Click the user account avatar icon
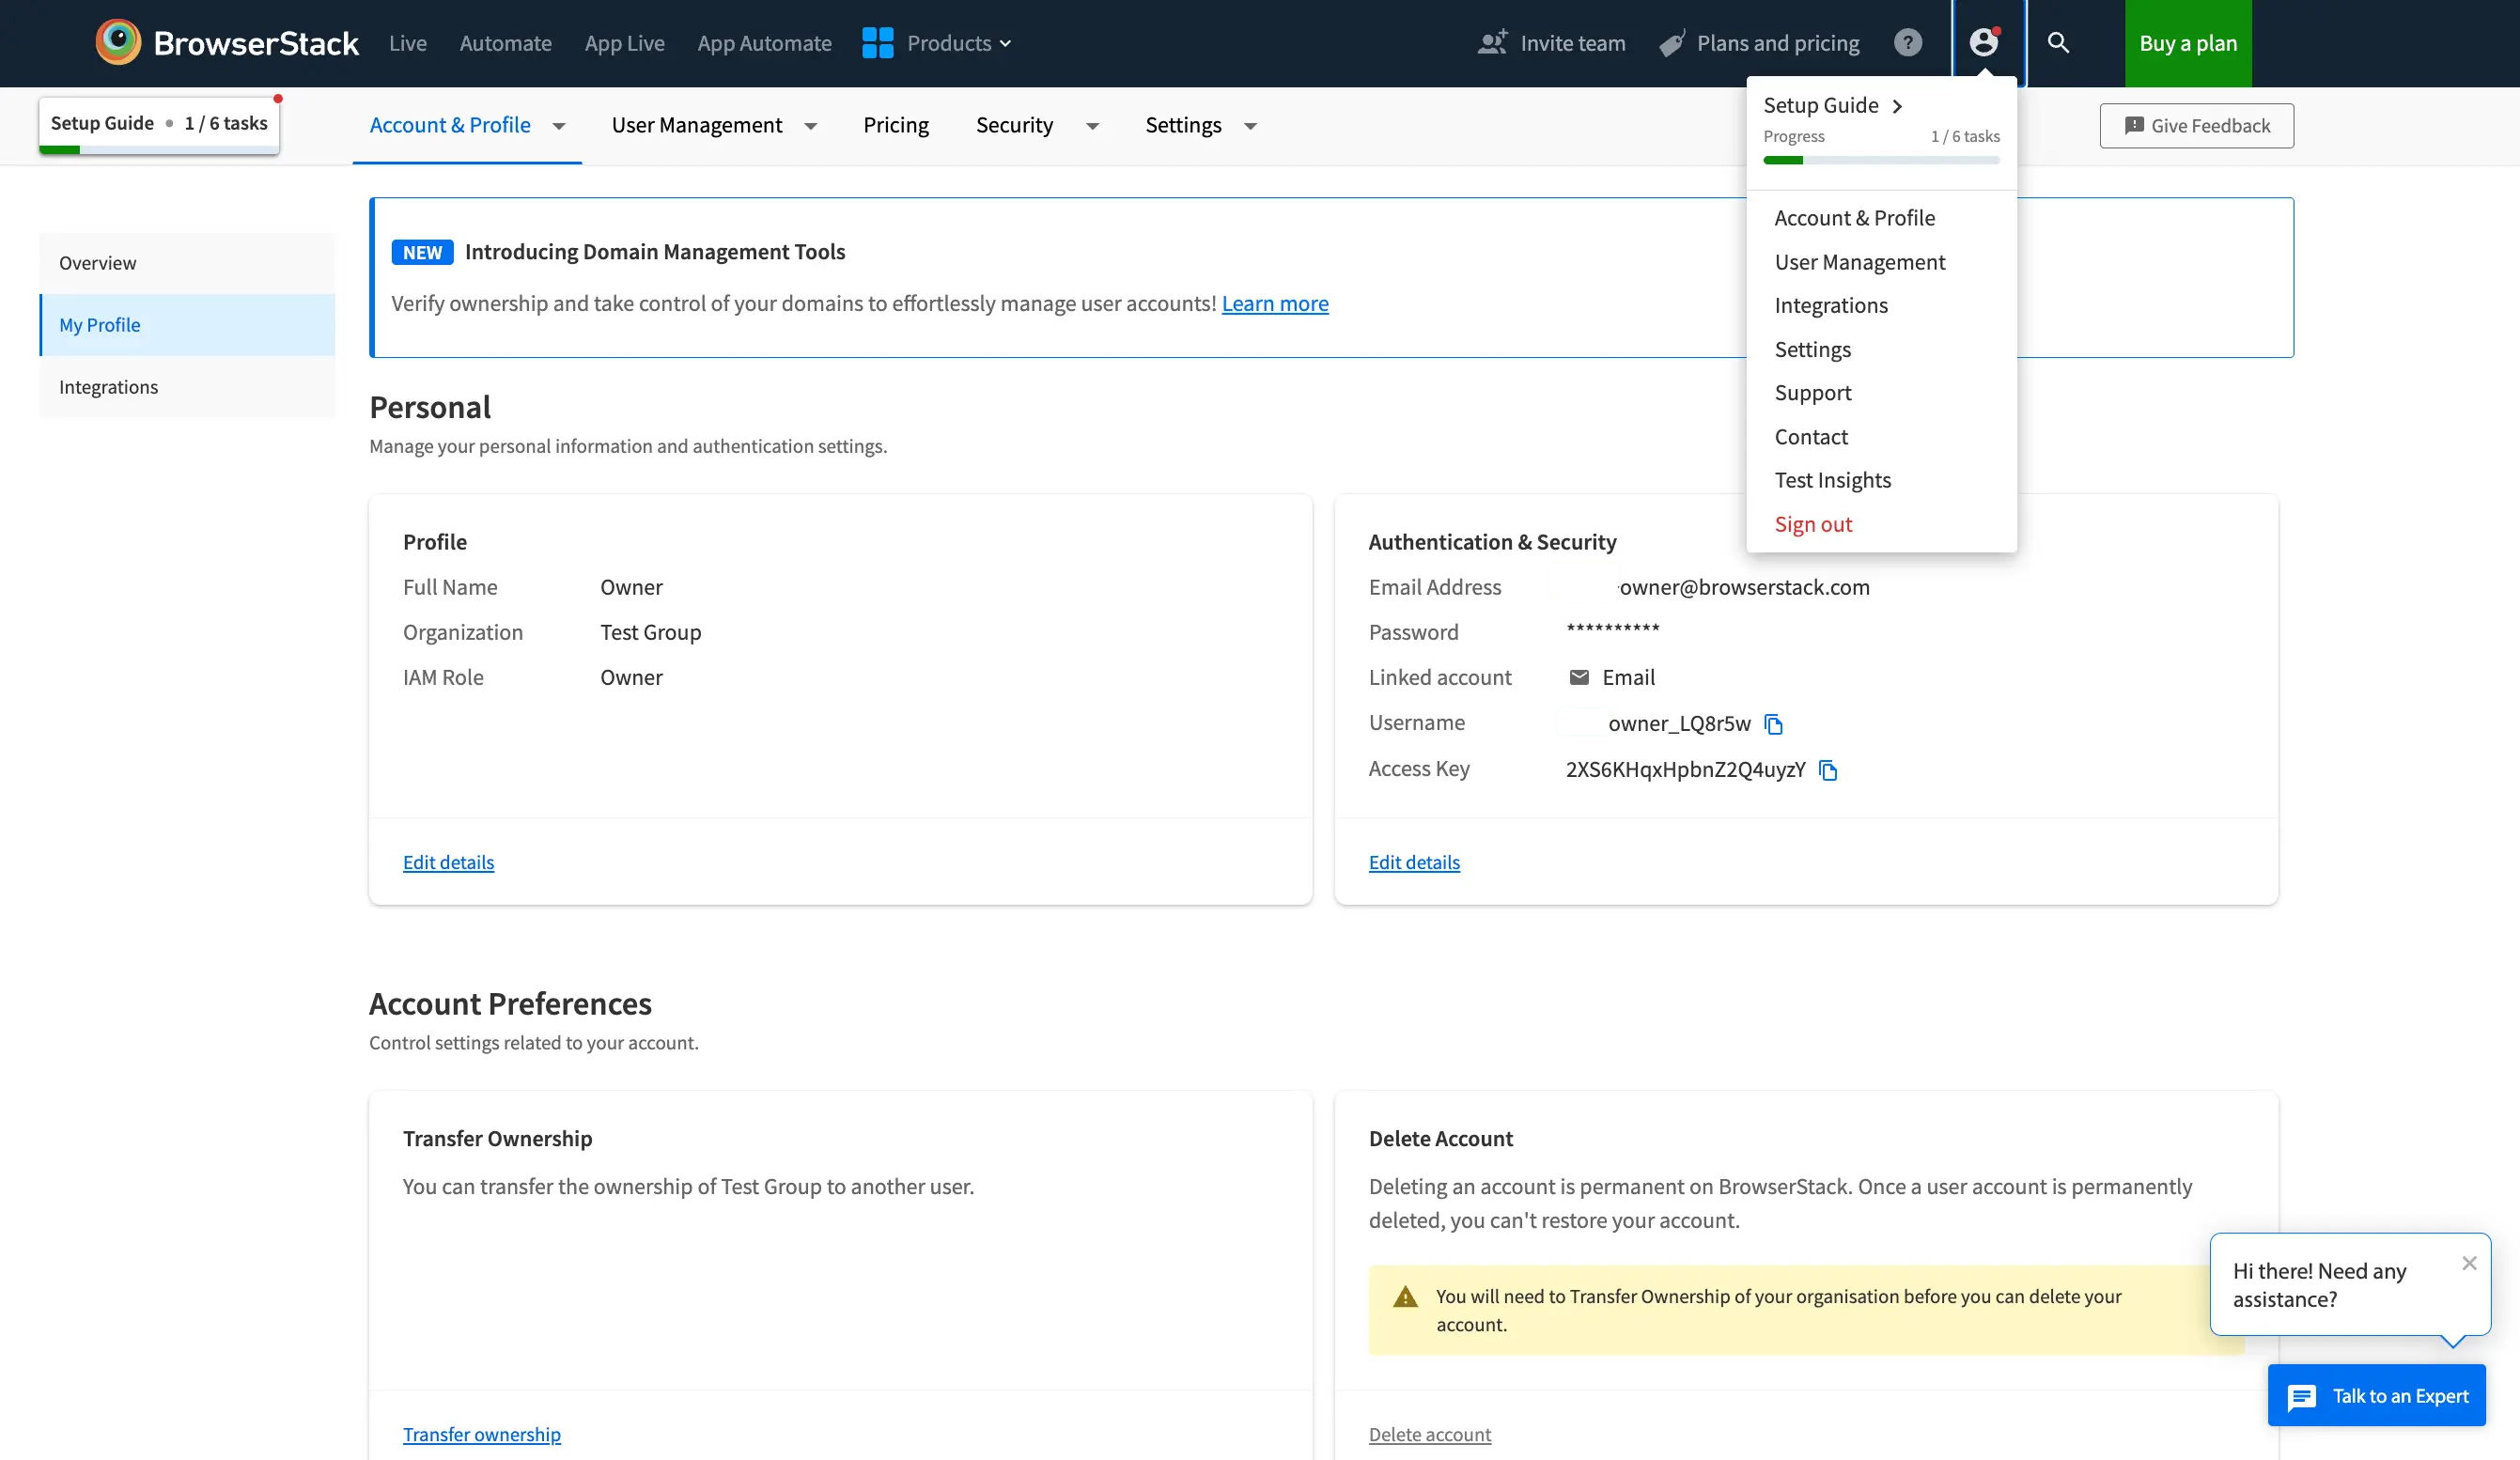2520x1460 pixels. [x=1984, y=43]
